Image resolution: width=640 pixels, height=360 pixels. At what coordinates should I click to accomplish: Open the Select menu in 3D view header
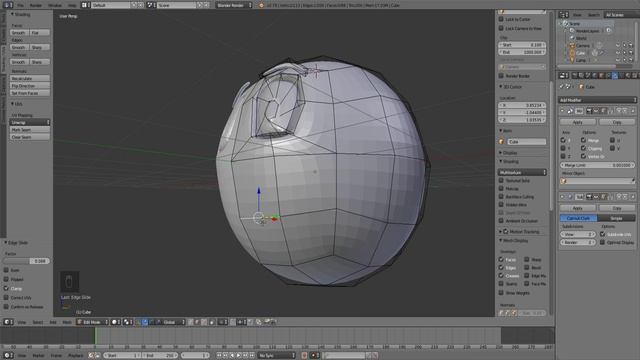click(x=38, y=322)
